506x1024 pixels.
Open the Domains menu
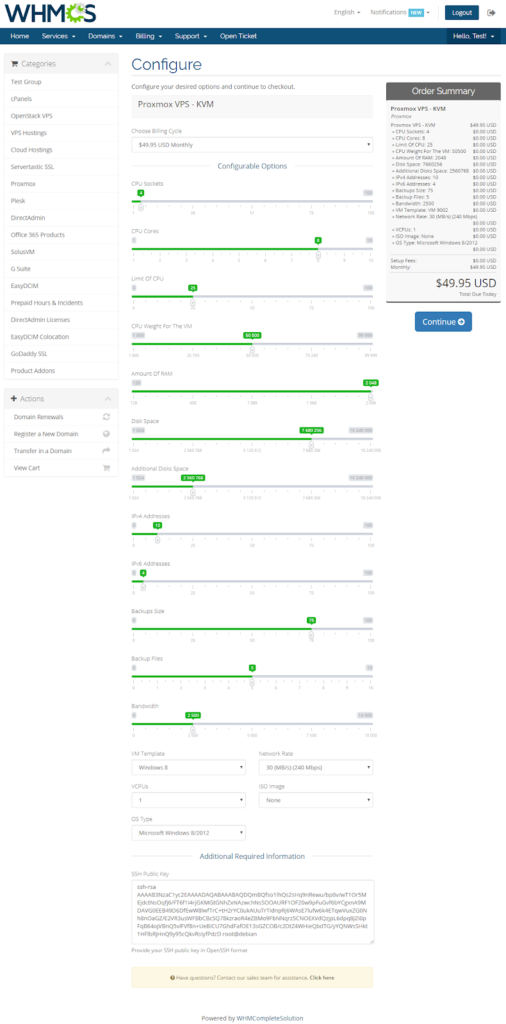point(105,36)
